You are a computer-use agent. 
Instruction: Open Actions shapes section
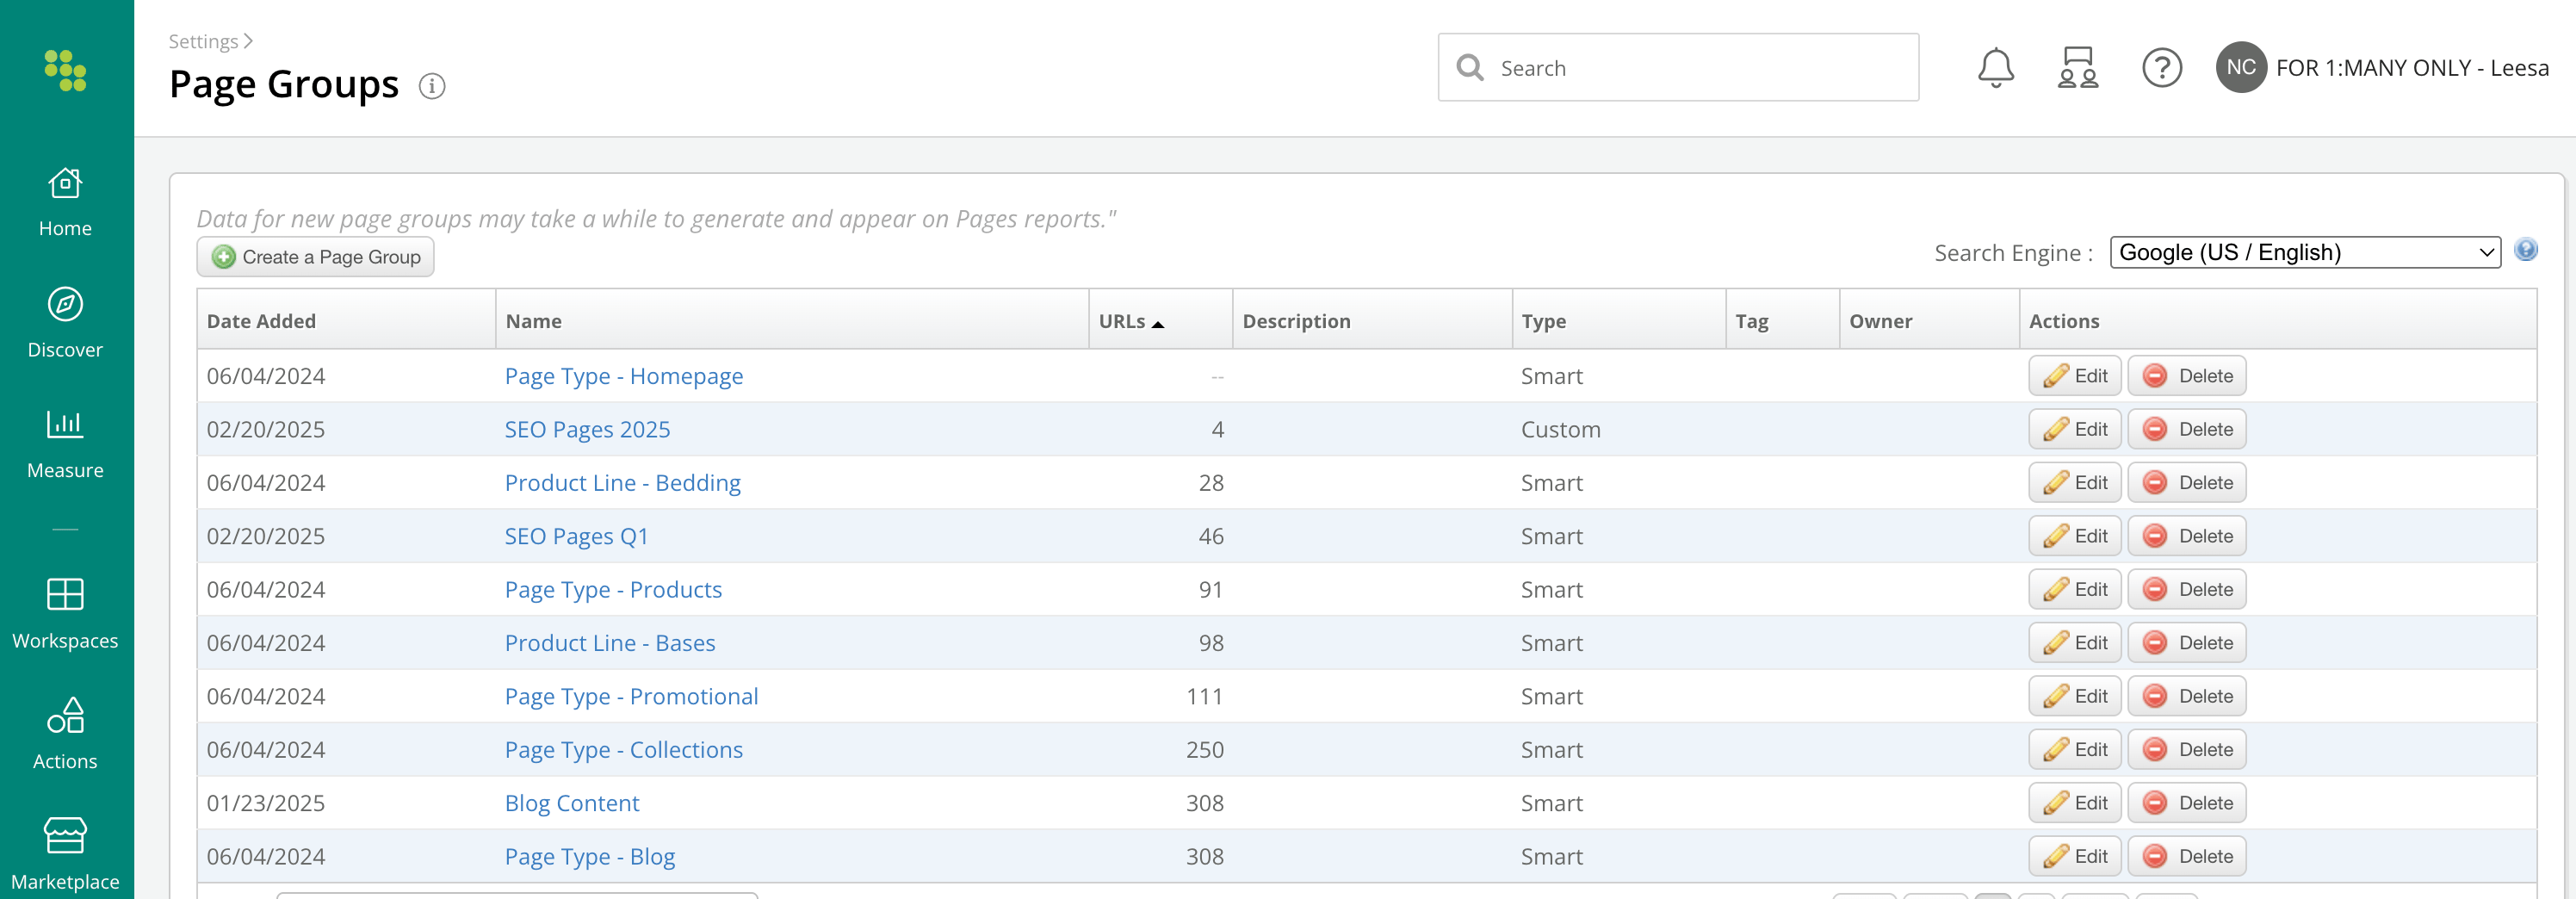[x=65, y=735]
